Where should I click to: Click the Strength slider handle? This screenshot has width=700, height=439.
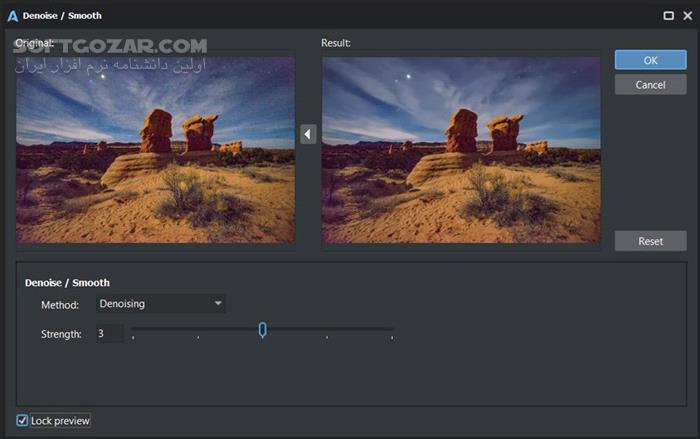[262, 329]
